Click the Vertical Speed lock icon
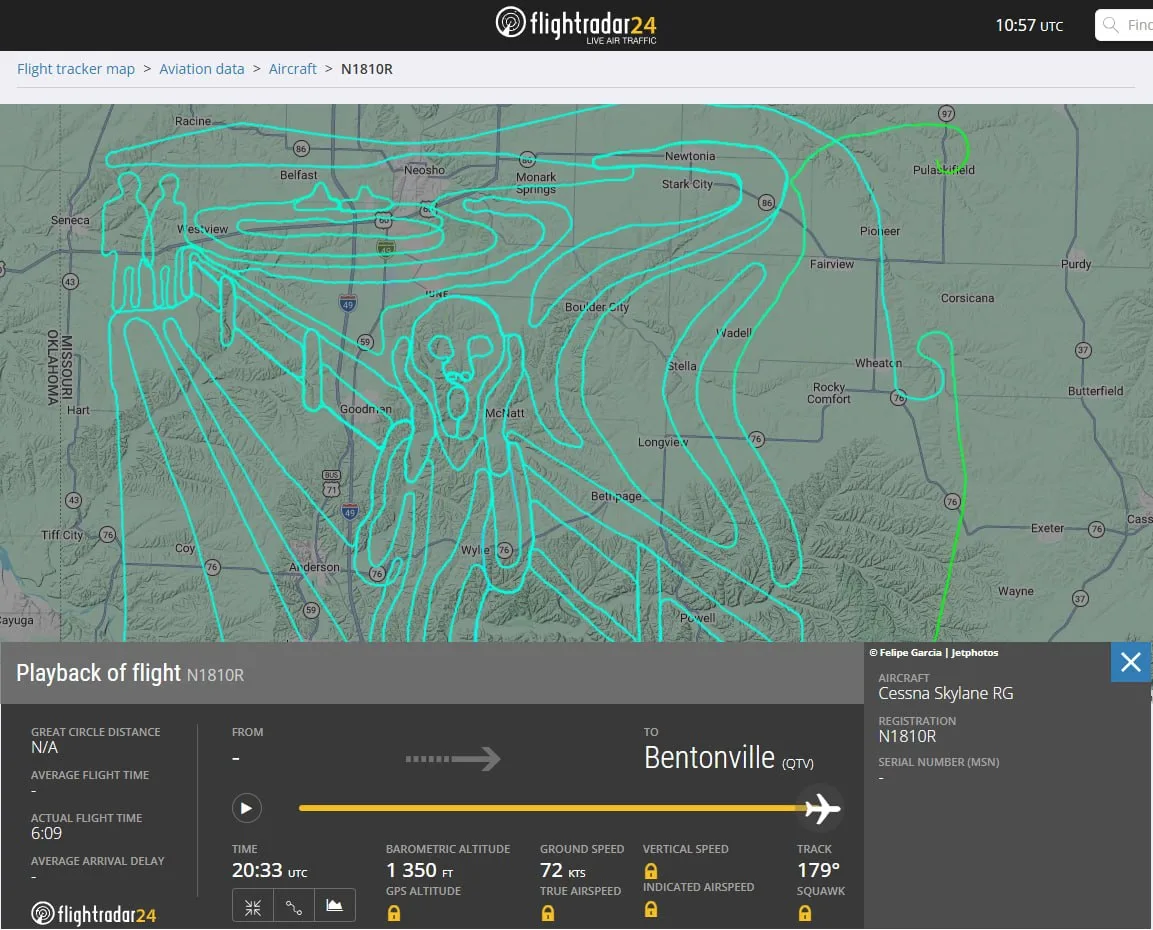The width and height of the screenshot is (1153, 930). click(x=651, y=871)
